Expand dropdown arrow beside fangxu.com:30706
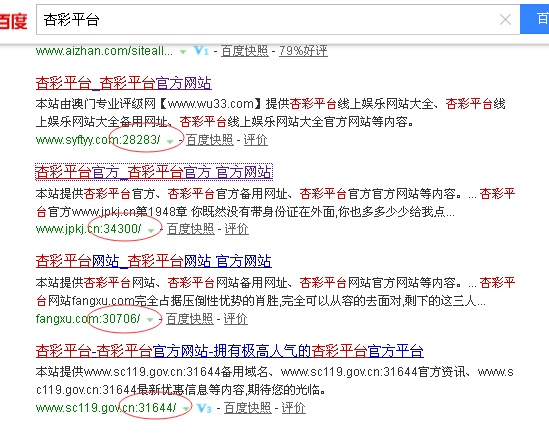This screenshot has width=549, height=435. coord(150,320)
